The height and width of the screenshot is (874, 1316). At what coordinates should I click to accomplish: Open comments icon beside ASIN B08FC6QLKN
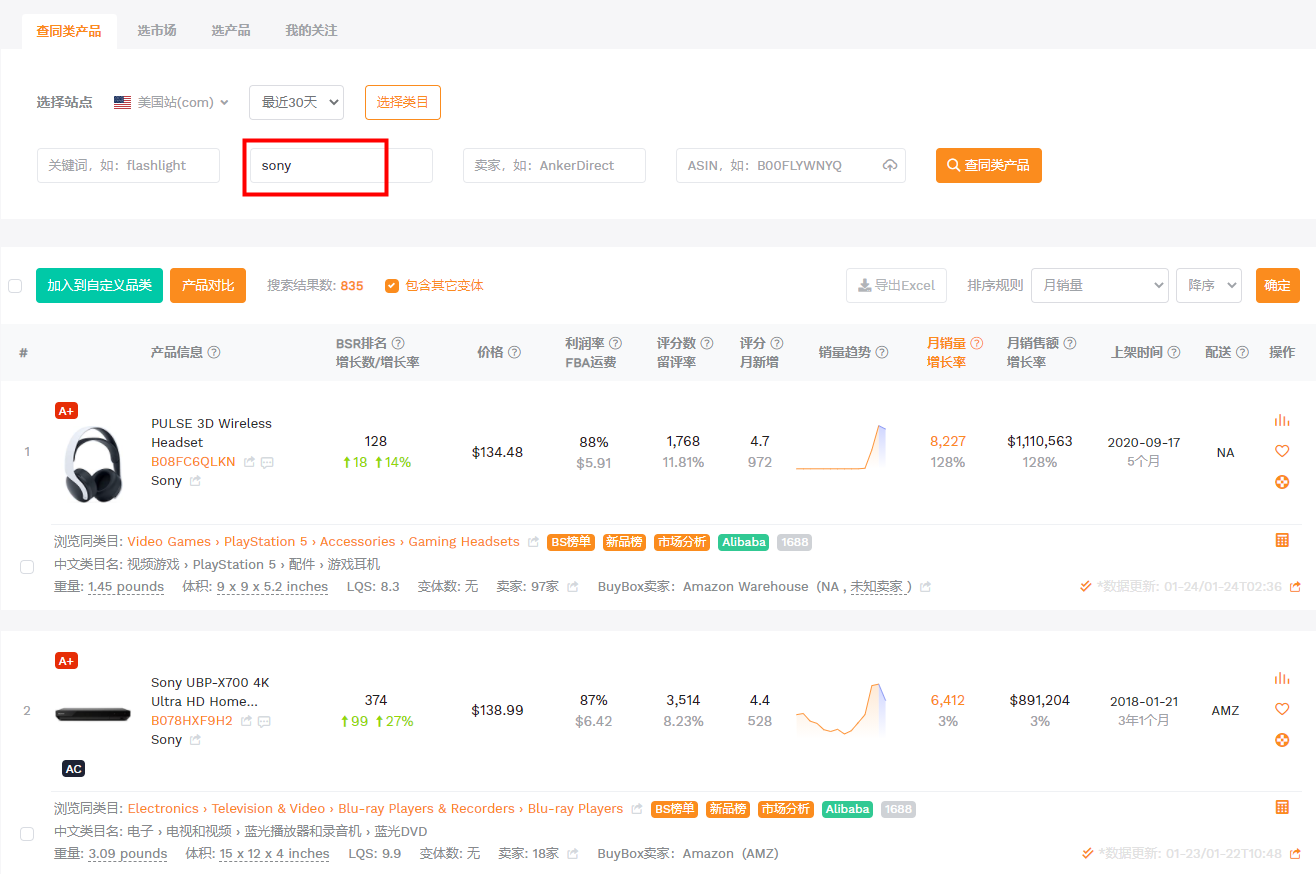(x=267, y=462)
